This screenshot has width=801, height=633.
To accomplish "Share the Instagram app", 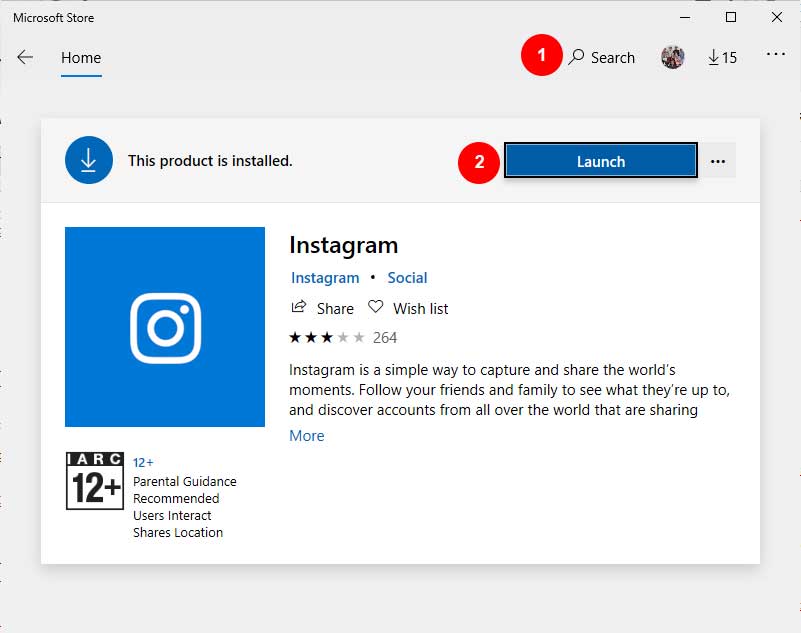I will [x=322, y=308].
